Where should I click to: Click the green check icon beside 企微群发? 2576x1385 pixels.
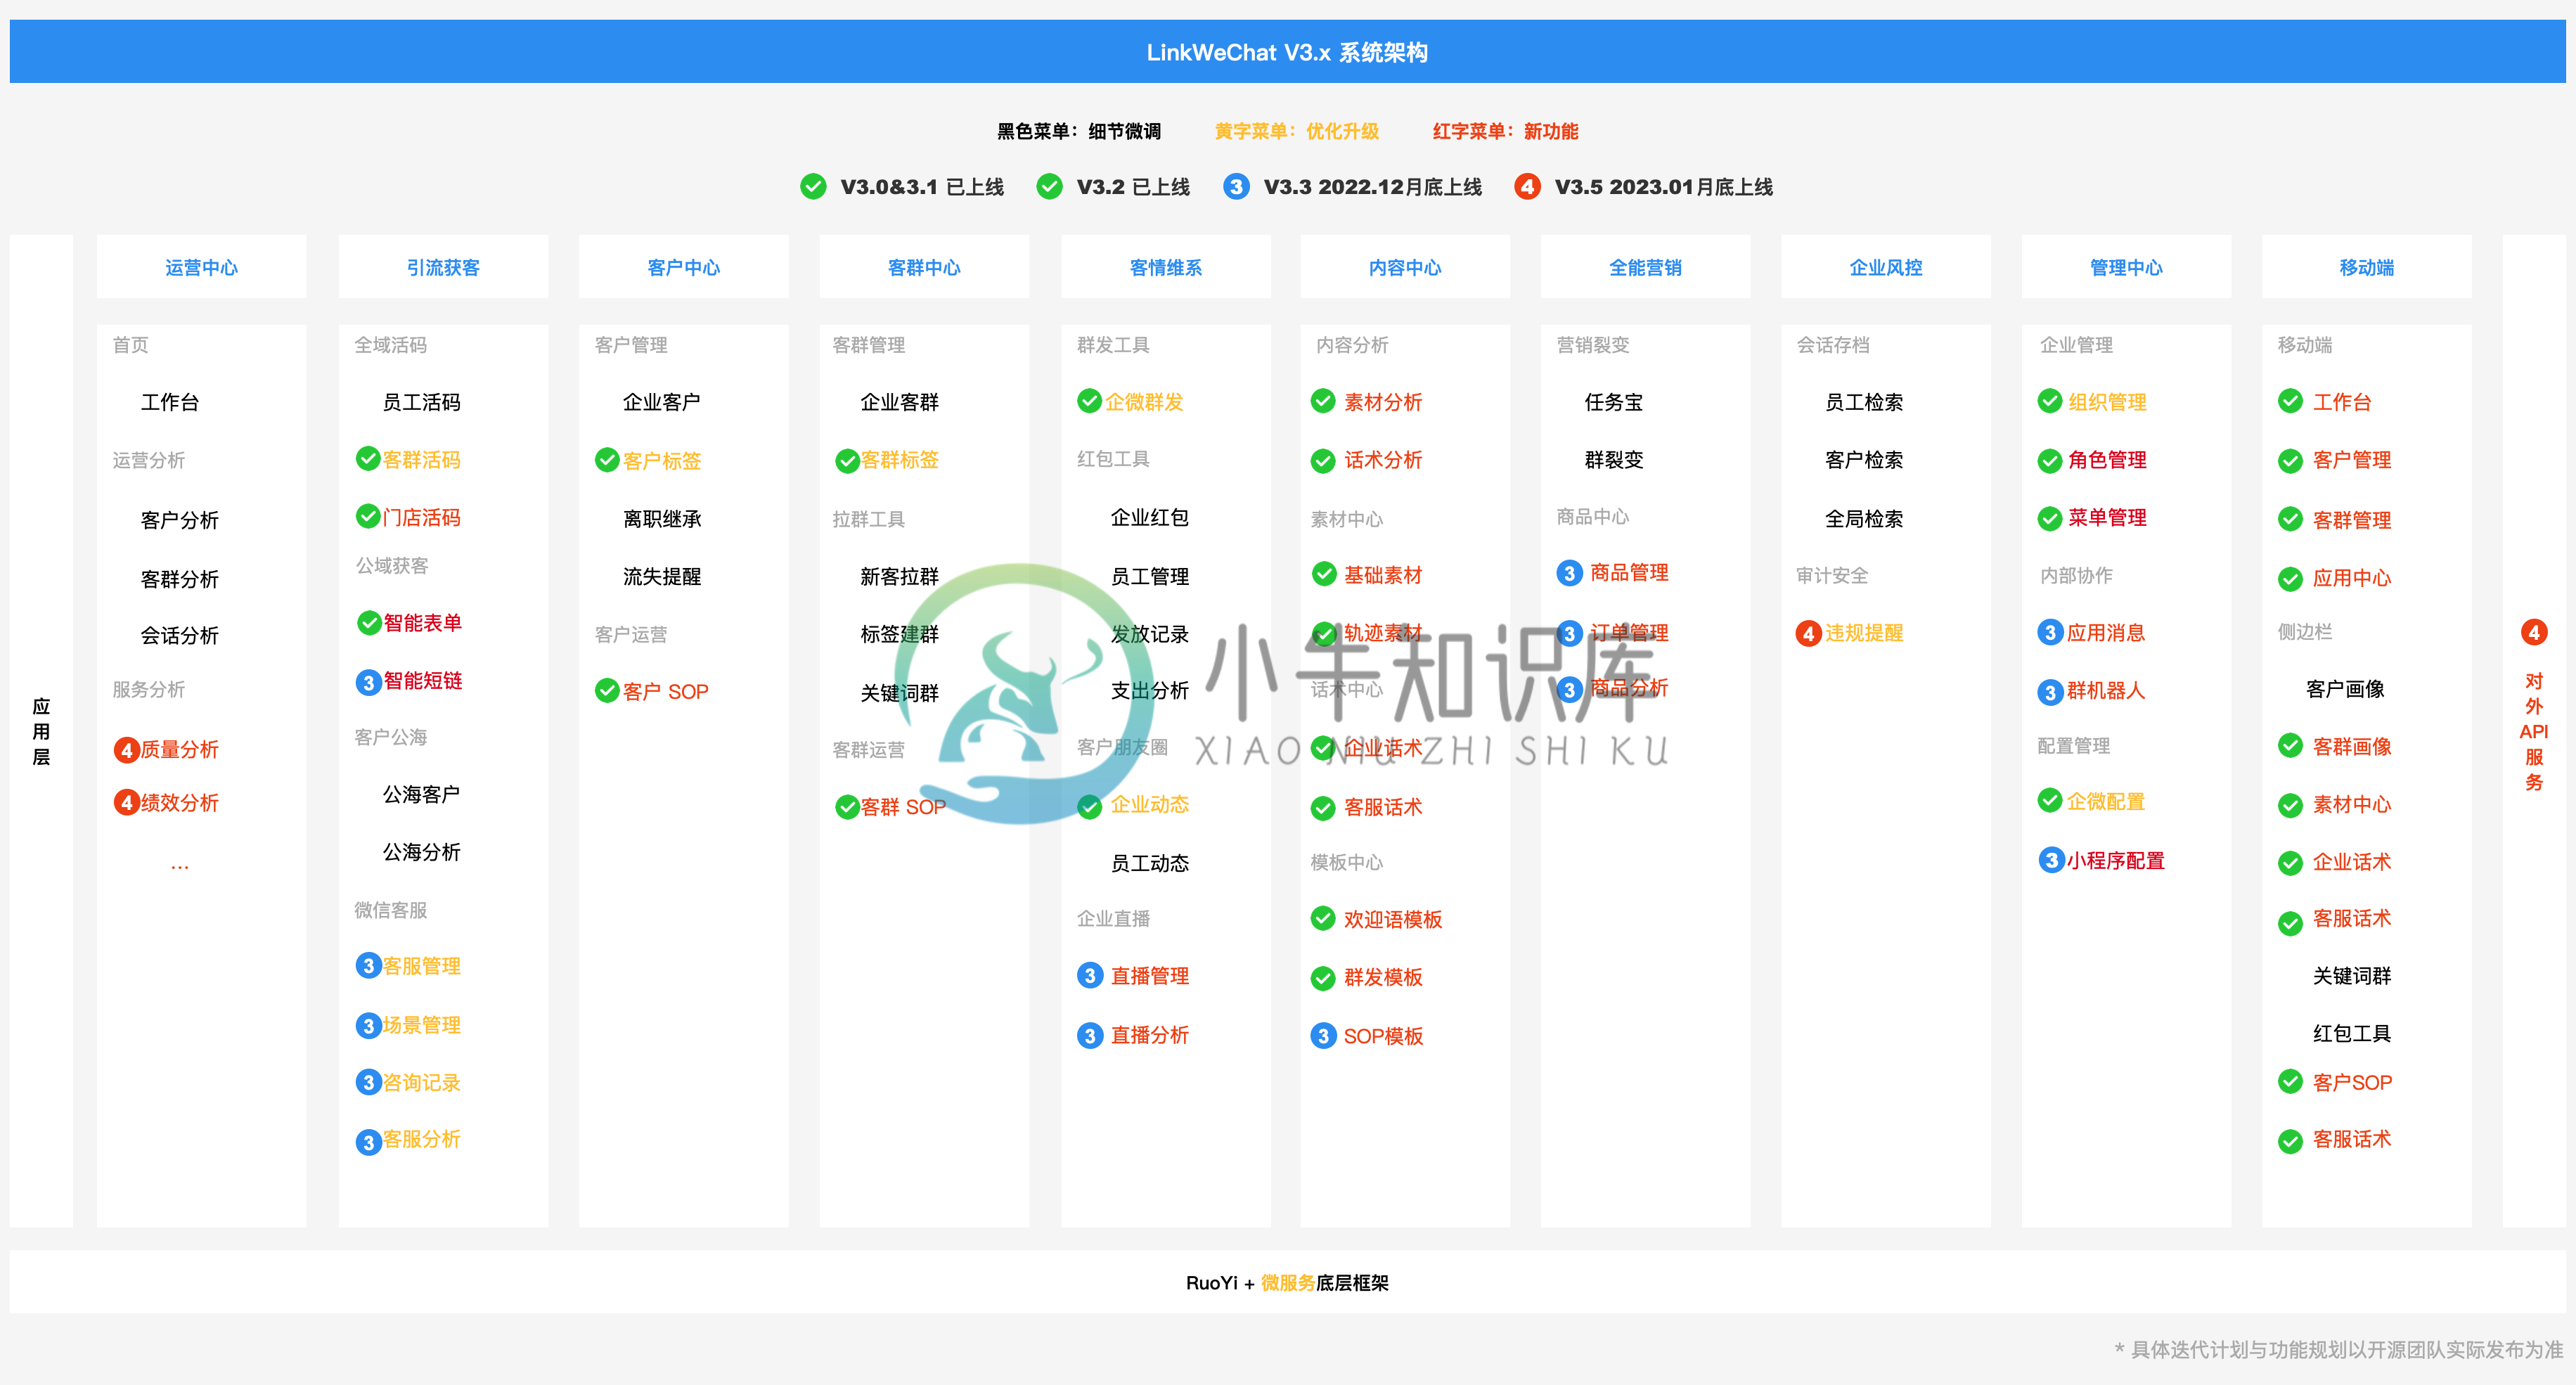tap(1089, 401)
